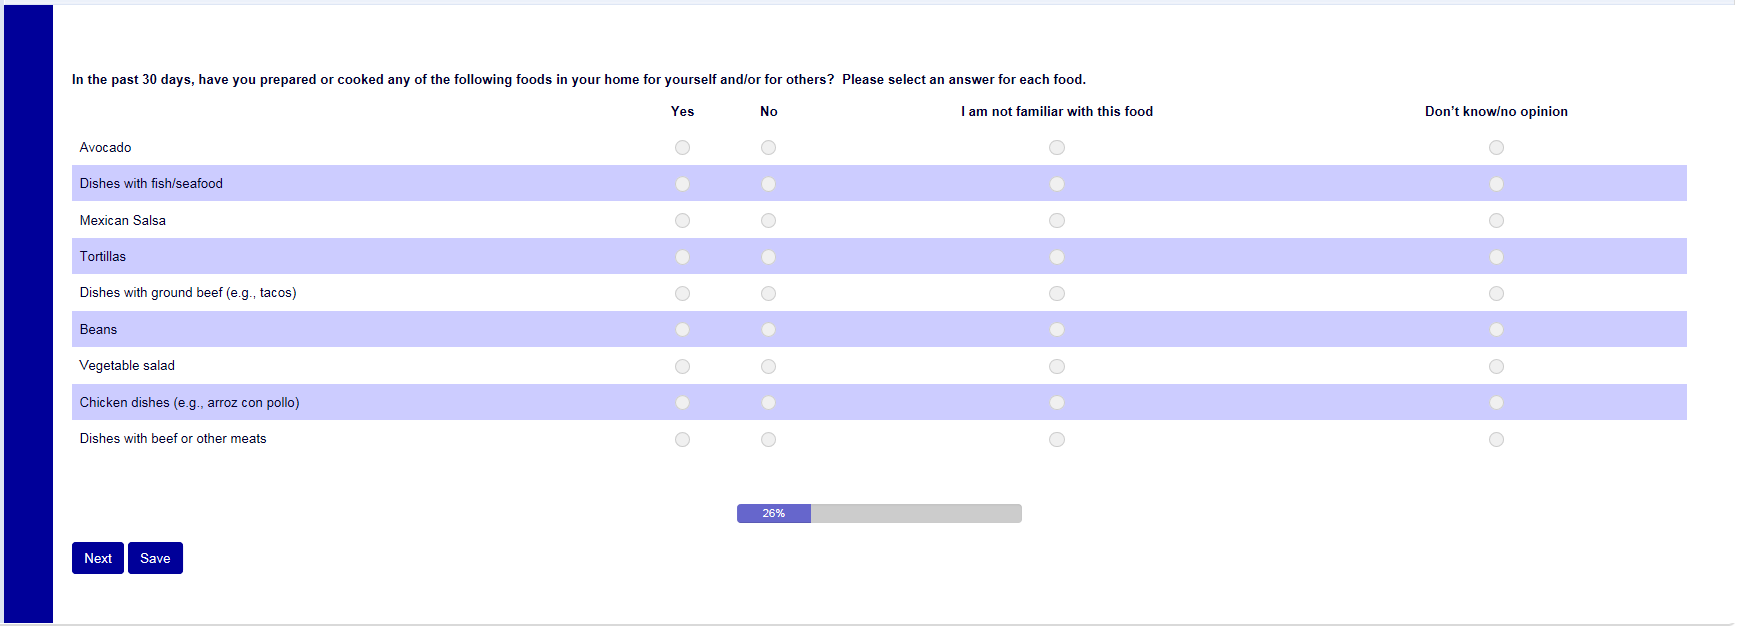Select Don't know for fish/seafood dishes
Viewport: 1747px width, 629px height.
click(x=1496, y=184)
